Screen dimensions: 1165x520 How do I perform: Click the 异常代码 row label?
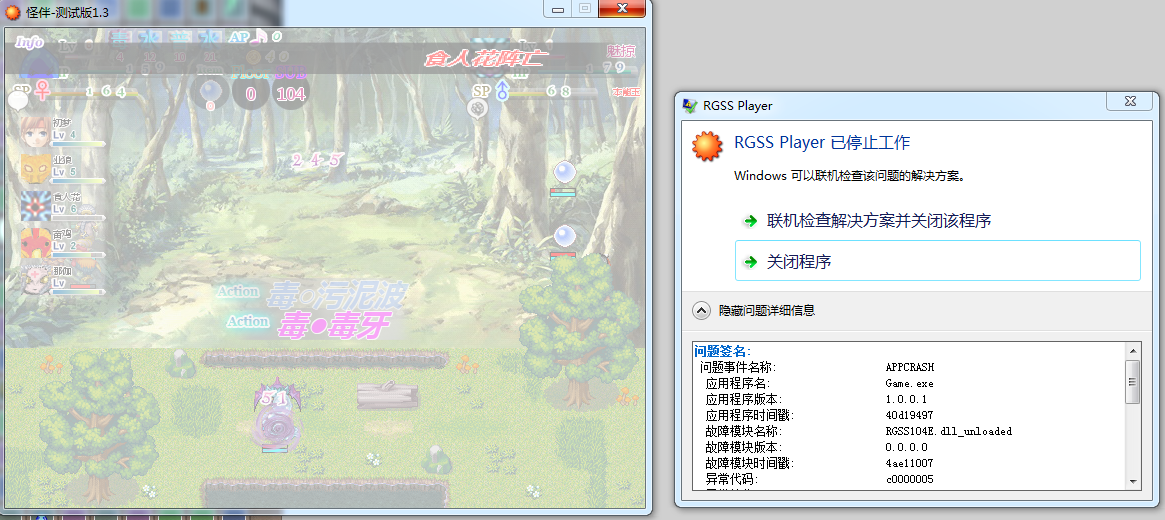732,479
